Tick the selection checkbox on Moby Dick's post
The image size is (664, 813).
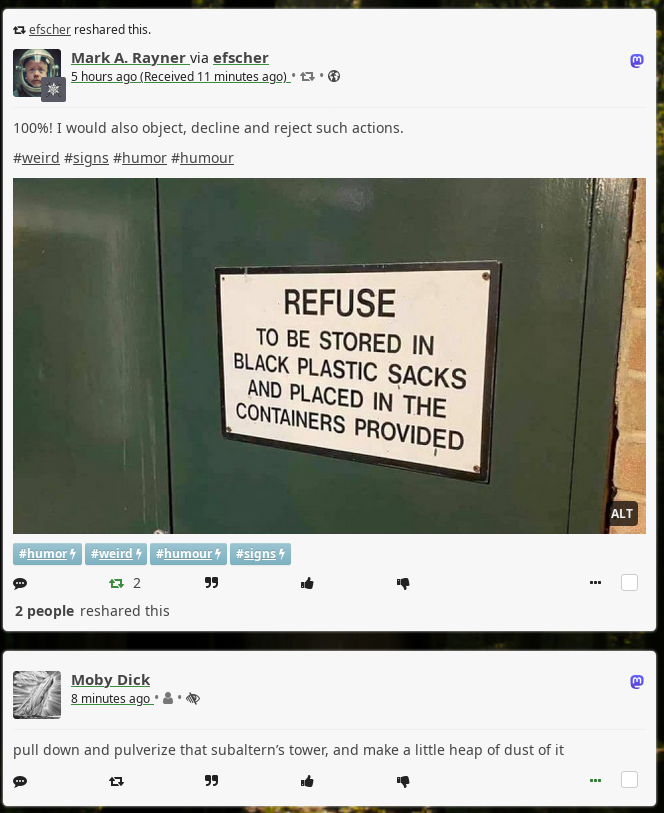point(629,780)
